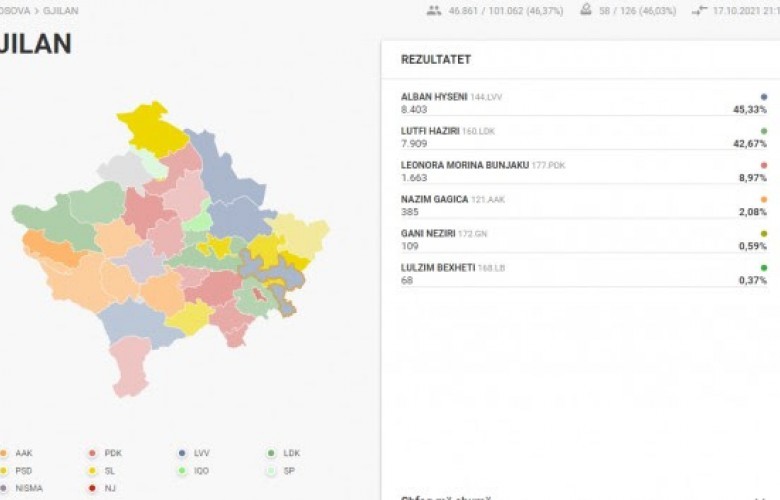Viewport: 780px width, 500px height.
Task: Click Nazim Gagica's orange party dot
Action: [764, 199]
